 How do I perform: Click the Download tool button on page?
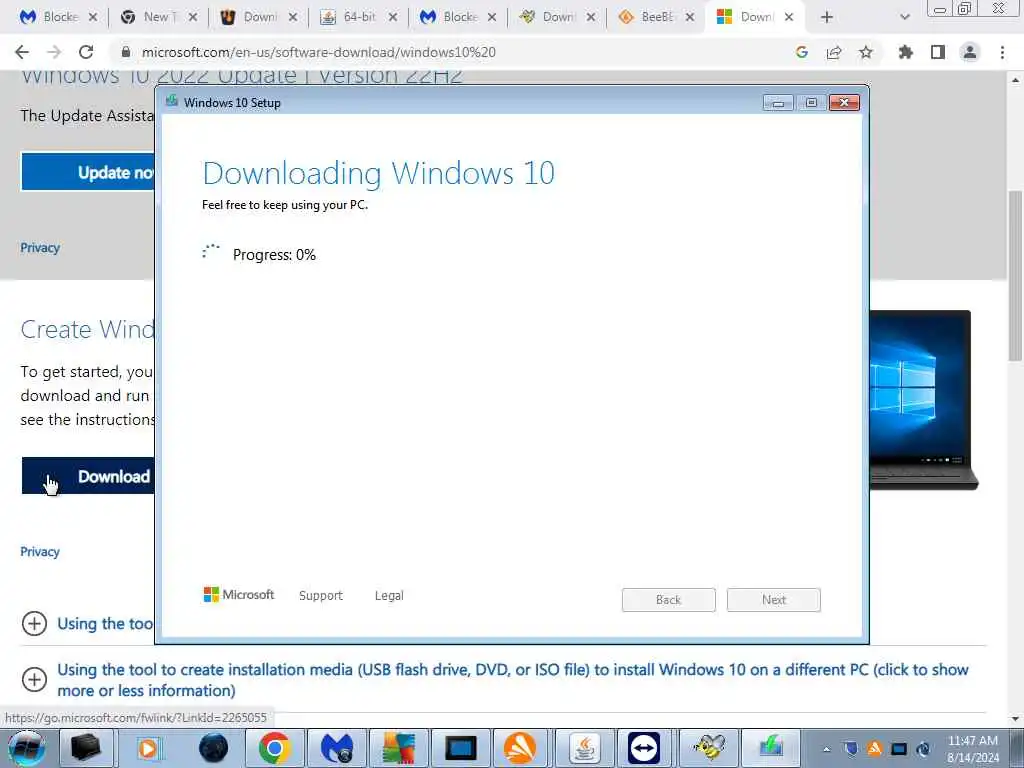tap(88, 476)
